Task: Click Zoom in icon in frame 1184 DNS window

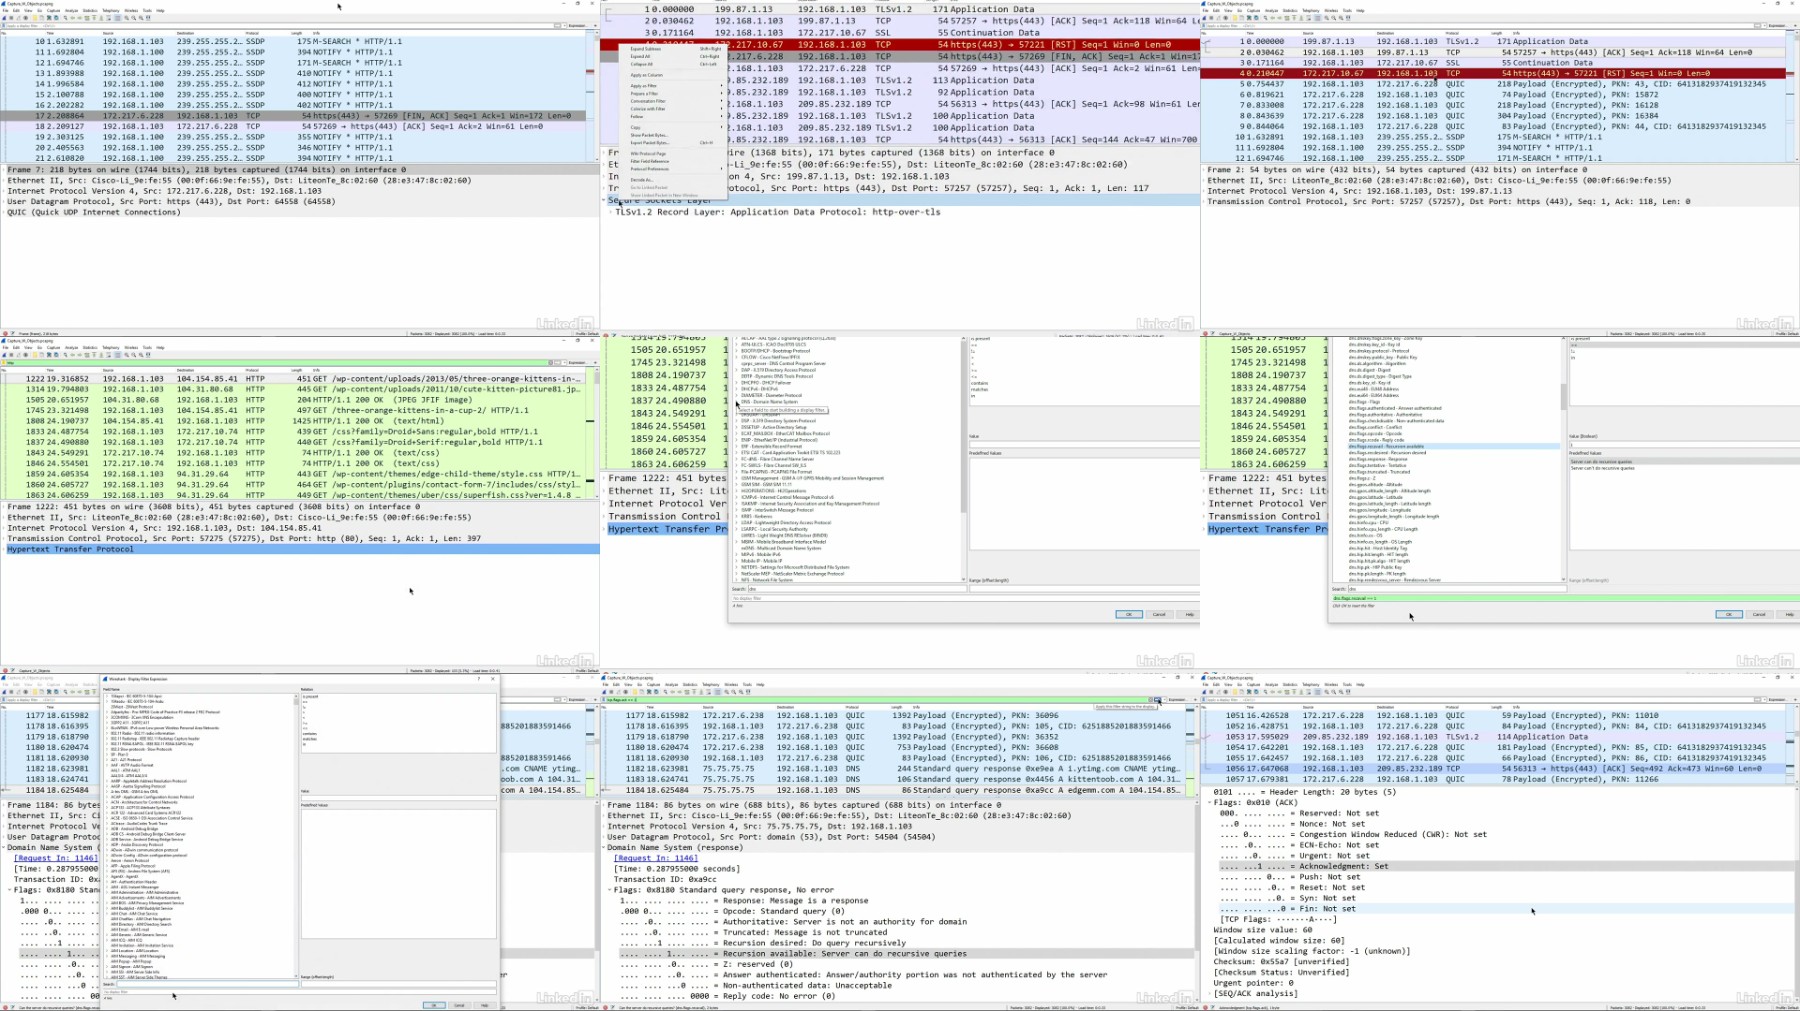Action: [x=727, y=692]
